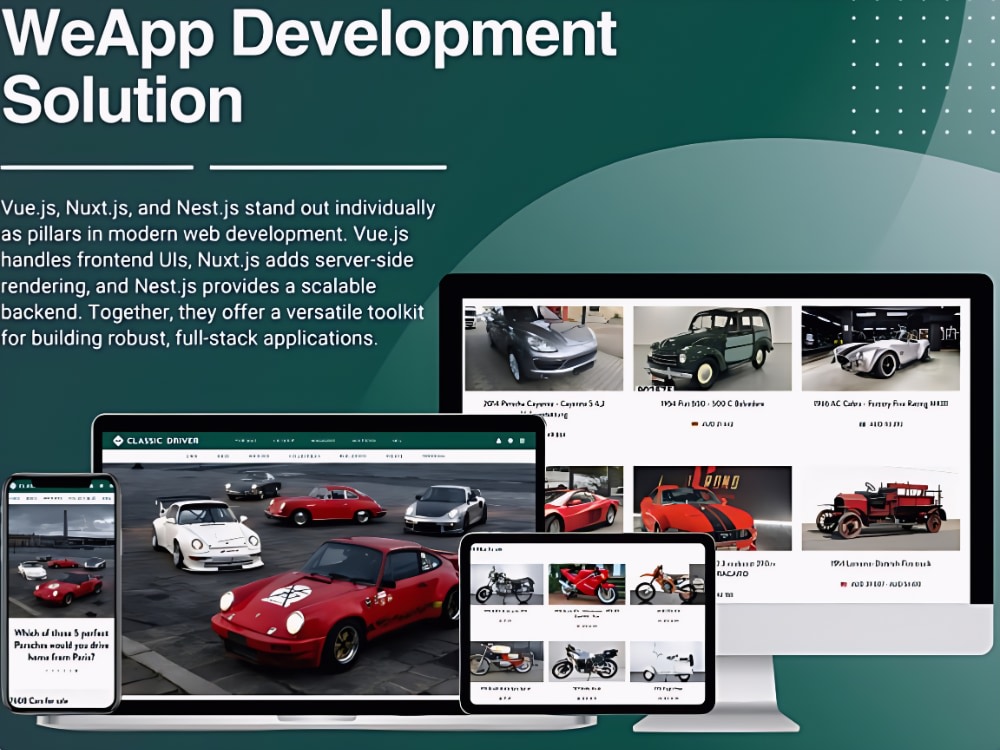This screenshot has width=1000, height=750.
Task: Open the black motorcycle thumbnail on the tablet
Action: 507,584
